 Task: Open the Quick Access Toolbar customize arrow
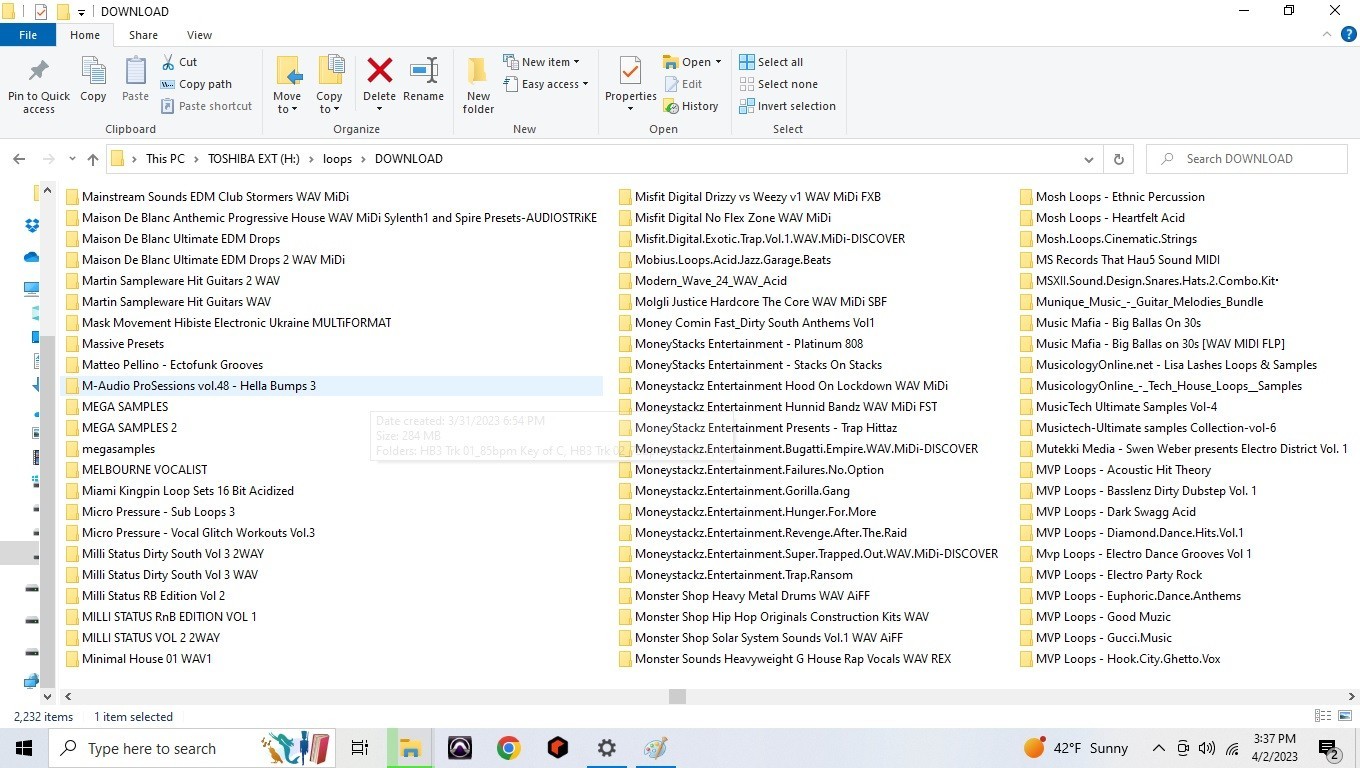81,12
